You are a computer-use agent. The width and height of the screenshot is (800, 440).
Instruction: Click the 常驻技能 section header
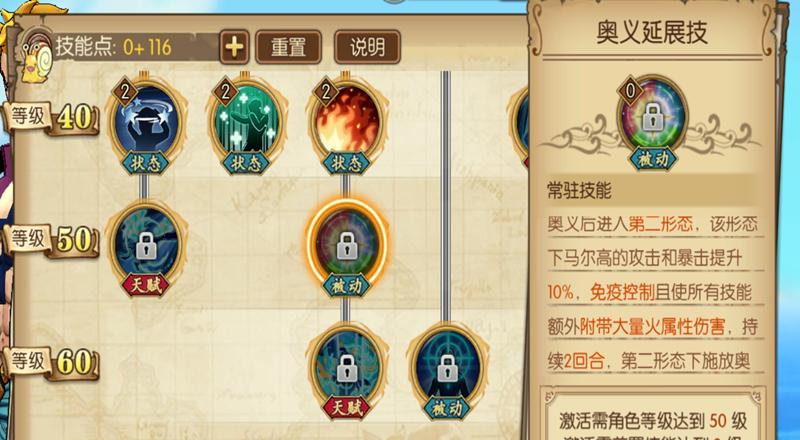pos(579,190)
